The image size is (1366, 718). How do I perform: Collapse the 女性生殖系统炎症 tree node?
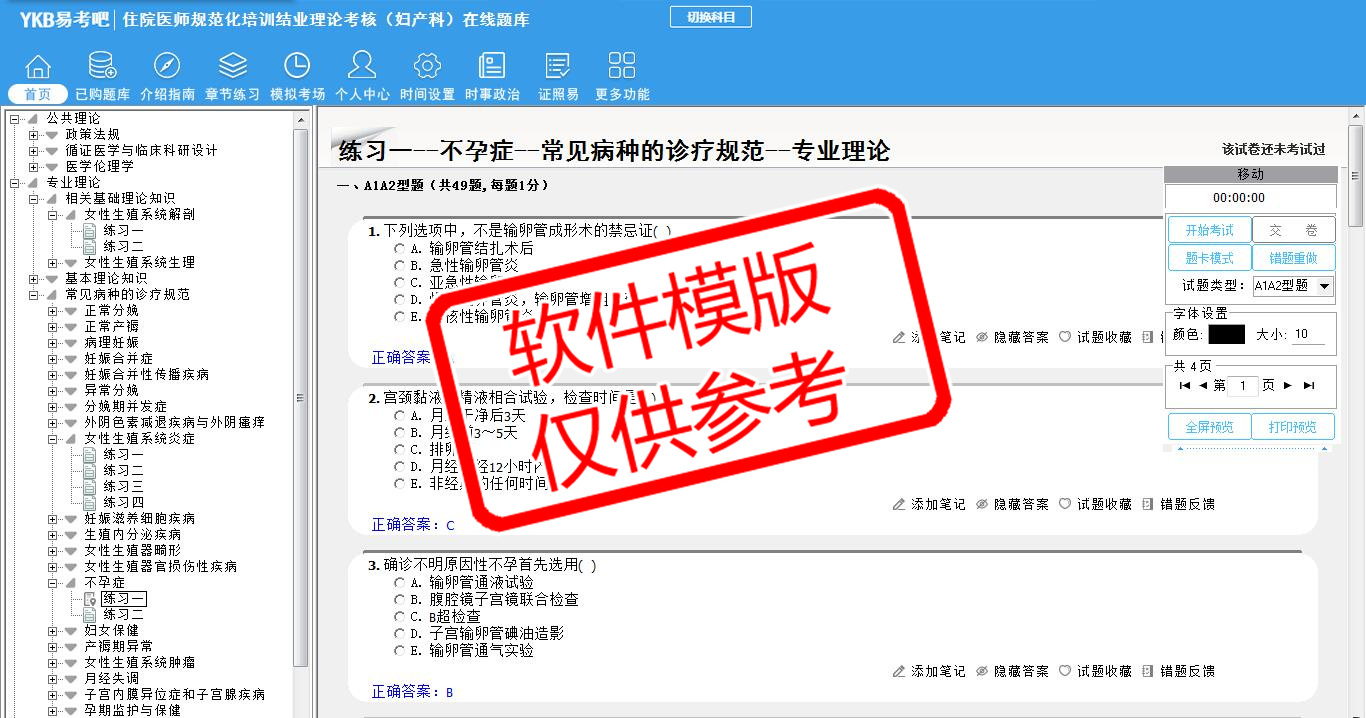(x=53, y=439)
